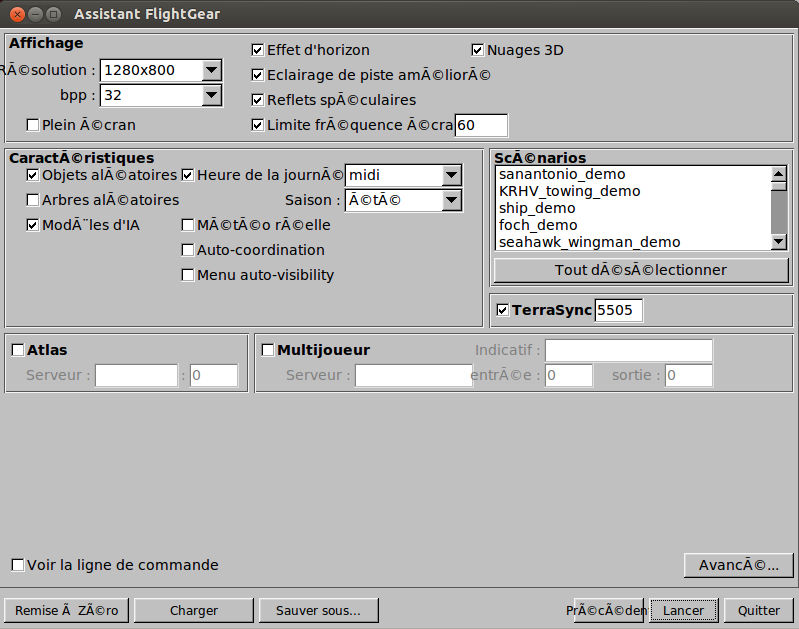
Task: Close the Assistant FlightGear window
Action: (17, 14)
